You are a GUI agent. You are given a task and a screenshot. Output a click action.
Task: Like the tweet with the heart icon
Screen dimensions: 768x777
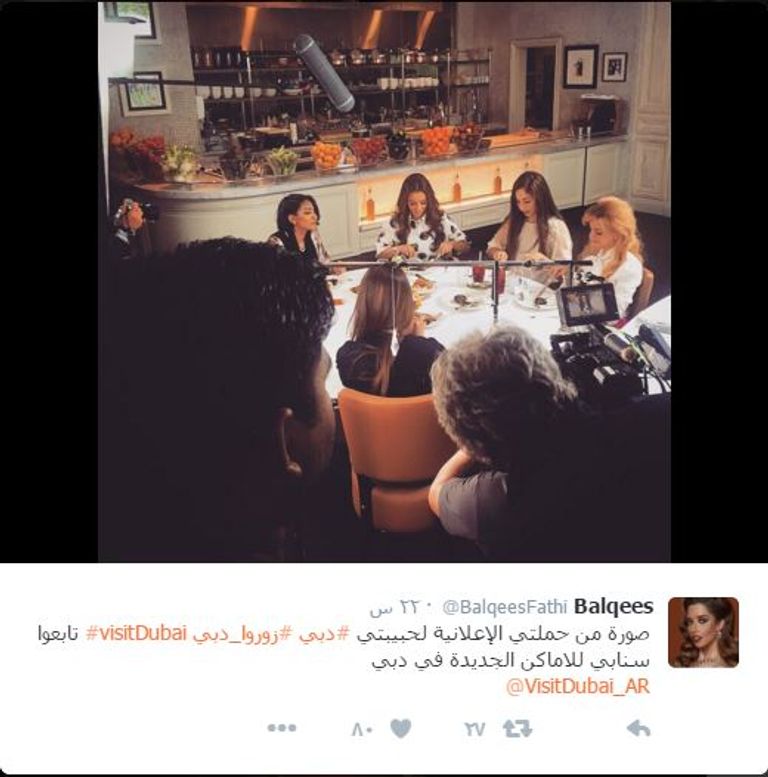(401, 728)
